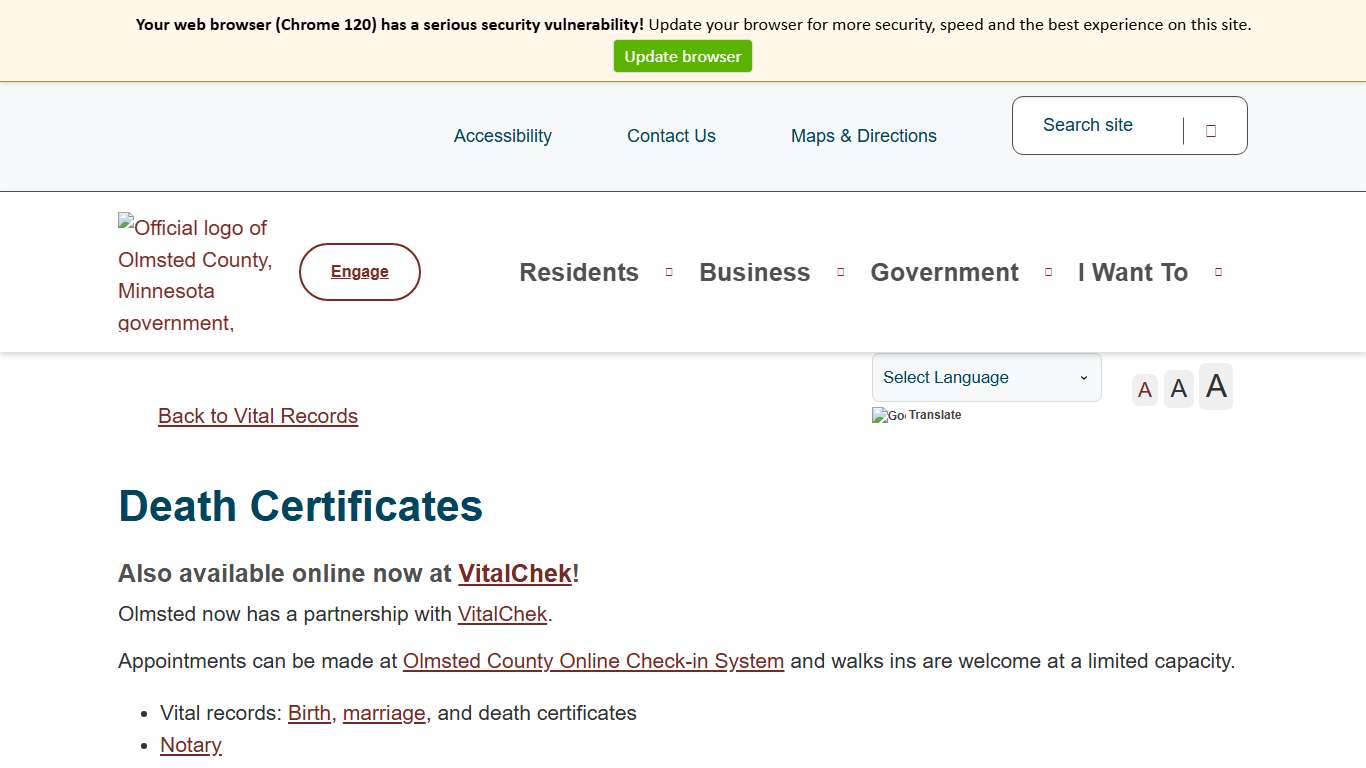Open the Residents dropdown arrow
The image size is (1366, 768).
click(x=668, y=271)
